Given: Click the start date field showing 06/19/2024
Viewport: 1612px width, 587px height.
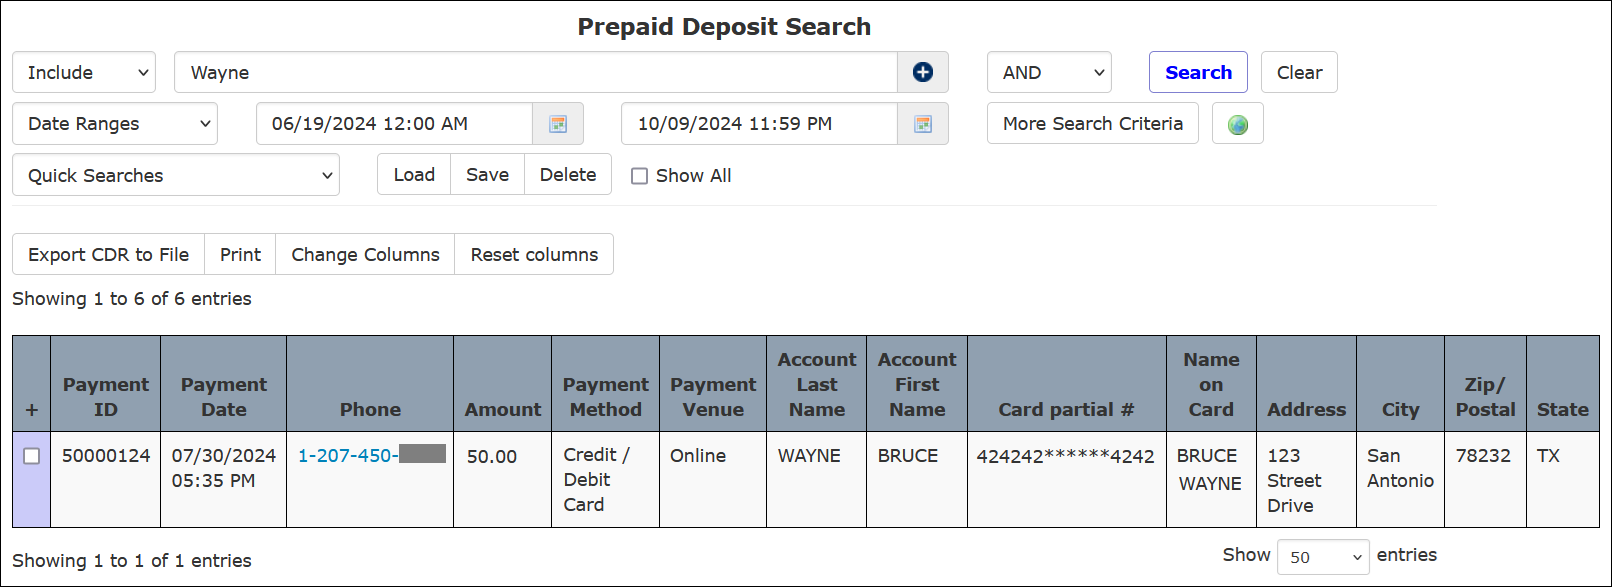Looking at the screenshot, I should click(x=394, y=124).
